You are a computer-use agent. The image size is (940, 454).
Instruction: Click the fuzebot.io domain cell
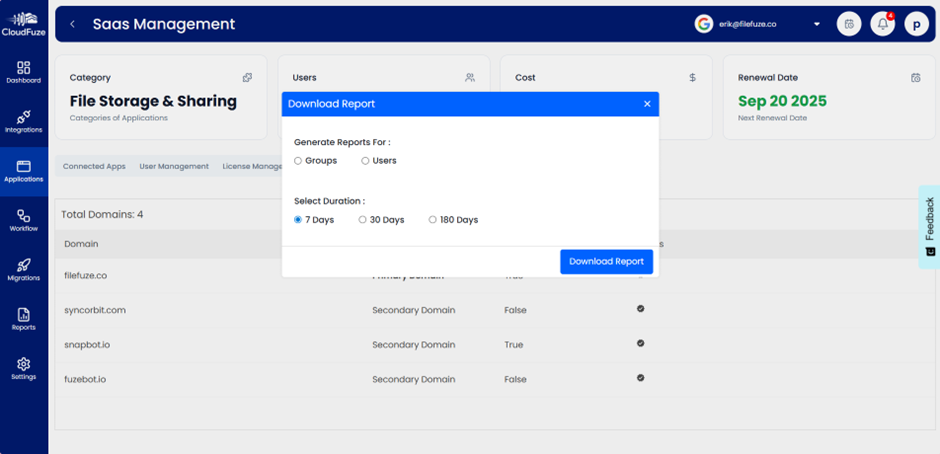coord(85,379)
